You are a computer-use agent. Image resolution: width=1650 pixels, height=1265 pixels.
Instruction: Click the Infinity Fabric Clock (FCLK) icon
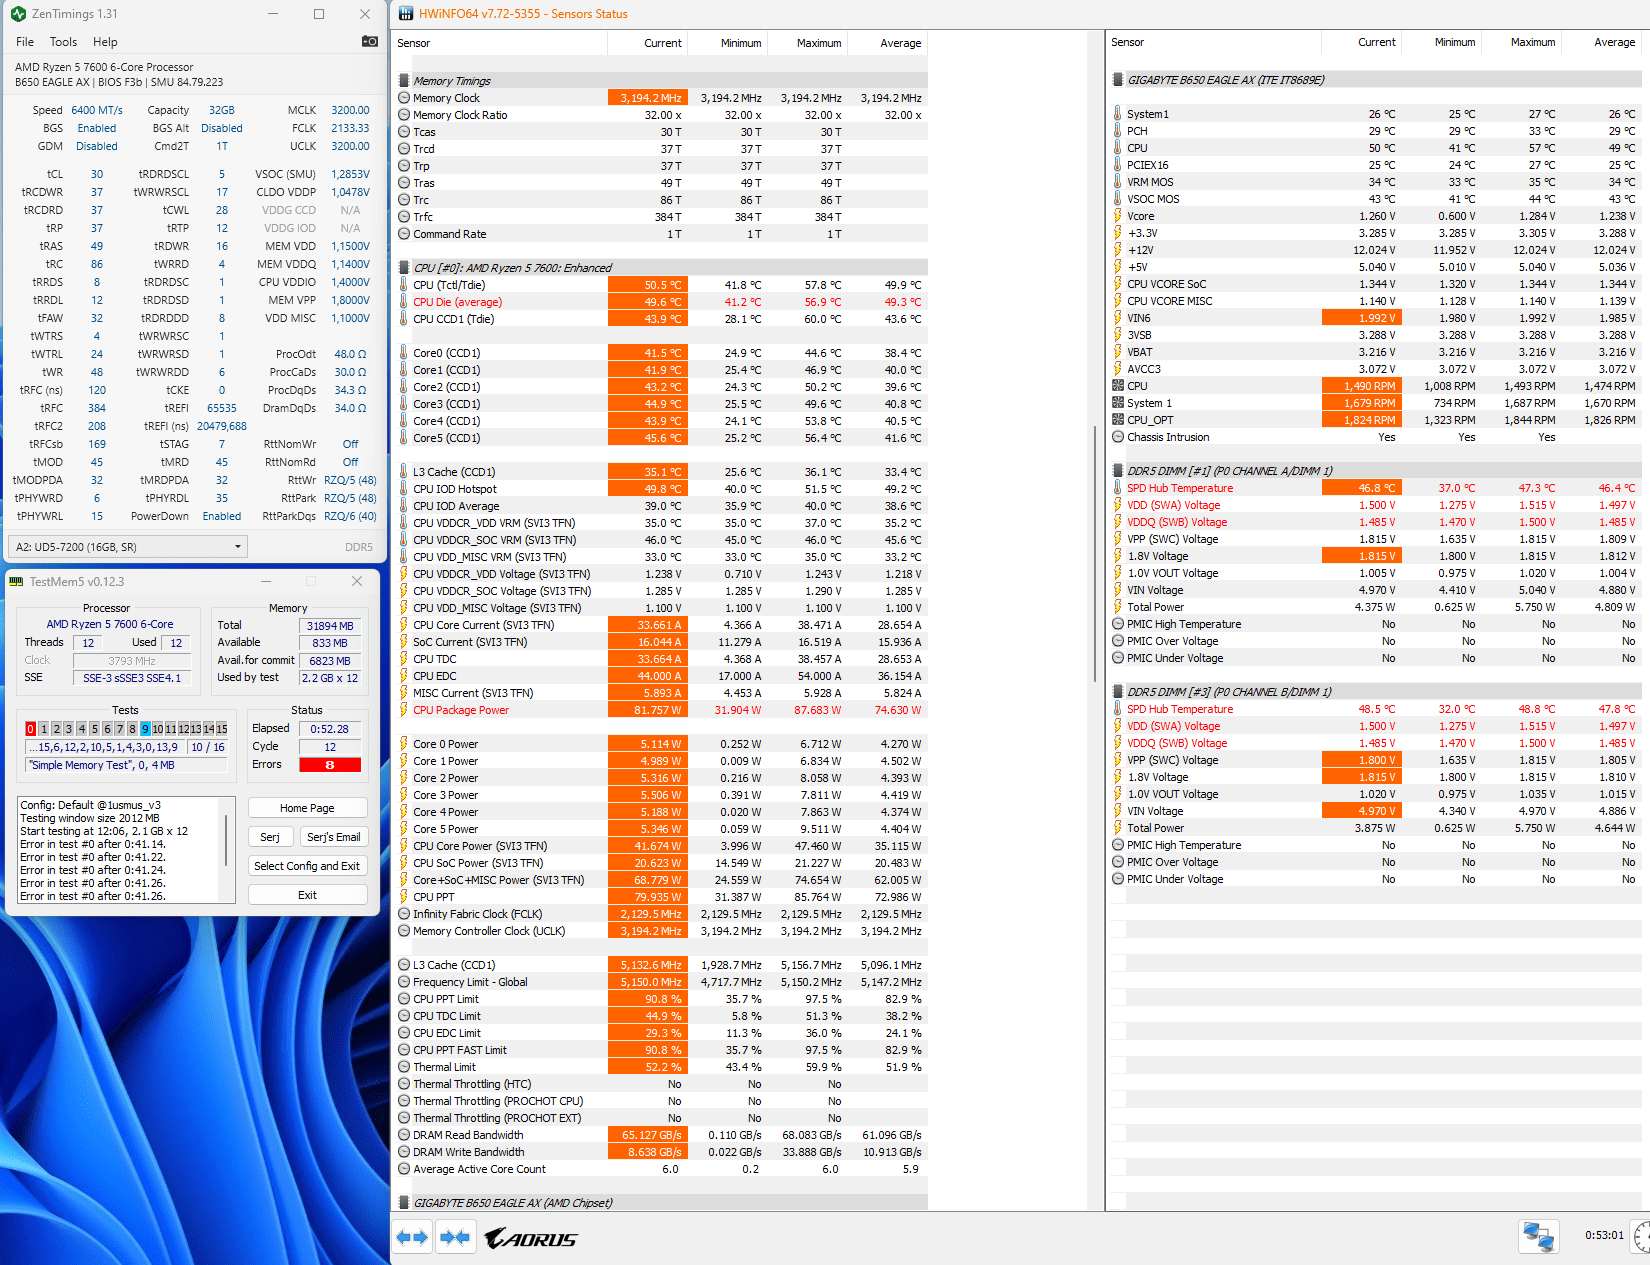click(404, 914)
